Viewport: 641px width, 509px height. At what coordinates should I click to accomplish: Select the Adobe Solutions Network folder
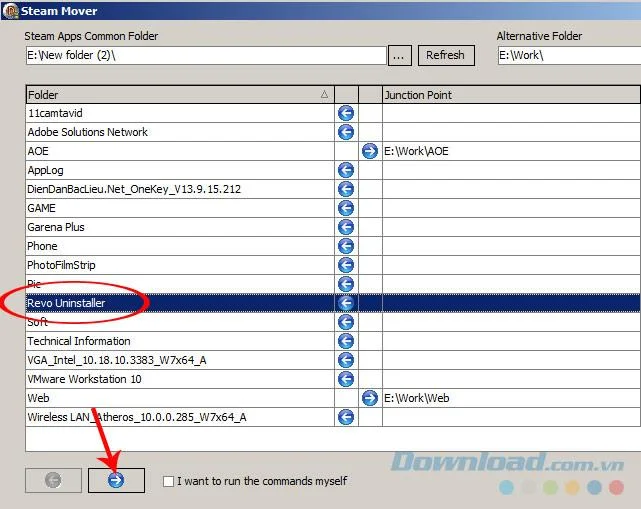(179, 132)
